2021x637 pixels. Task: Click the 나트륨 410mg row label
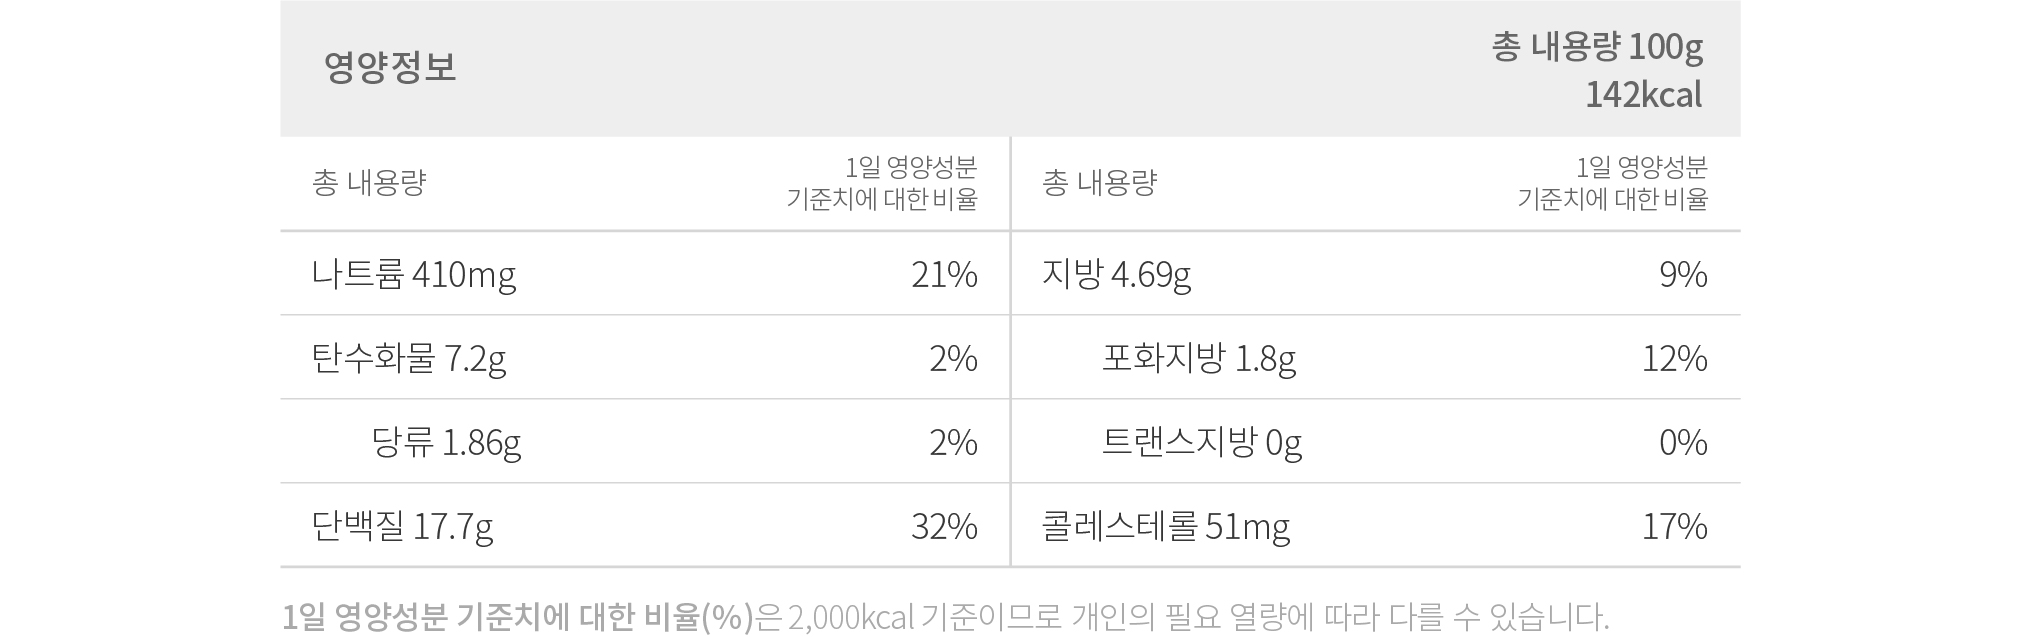point(414,274)
